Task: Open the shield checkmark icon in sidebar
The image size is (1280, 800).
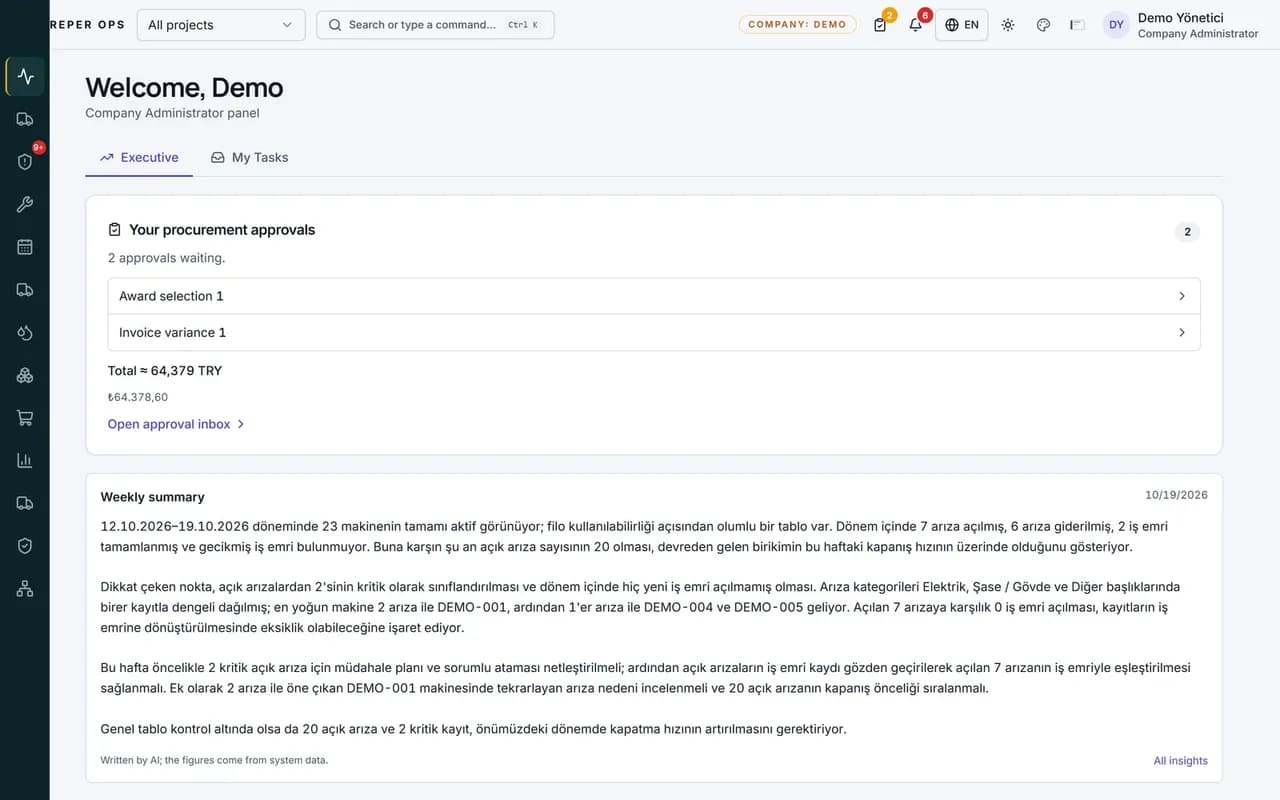Action: point(25,546)
